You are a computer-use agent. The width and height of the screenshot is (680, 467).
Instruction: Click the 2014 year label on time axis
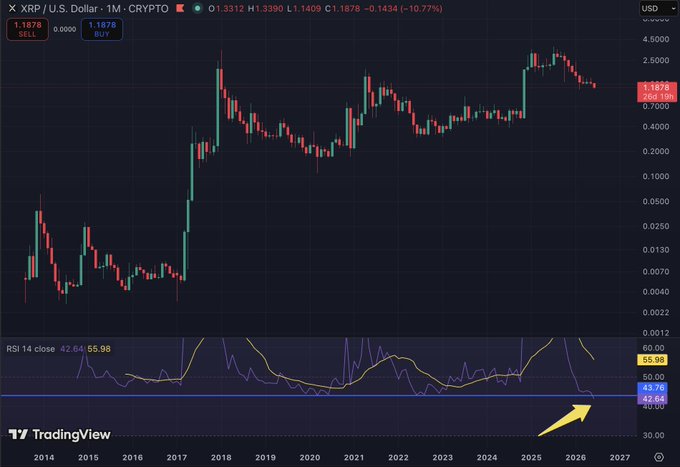point(44,457)
